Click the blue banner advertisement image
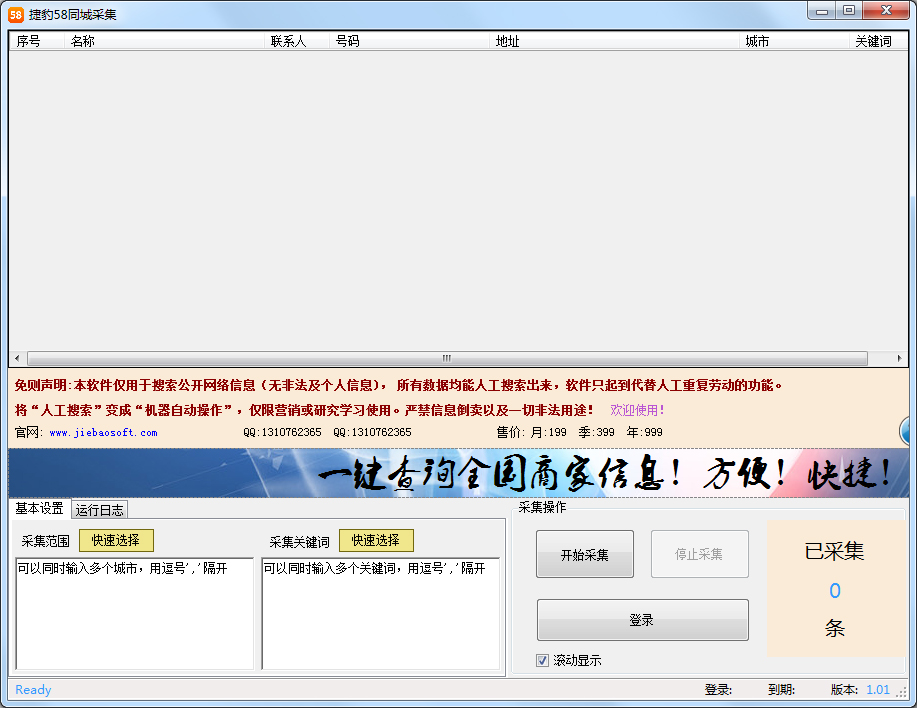The height and width of the screenshot is (708, 917). pyautogui.click(x=458, y=473)
